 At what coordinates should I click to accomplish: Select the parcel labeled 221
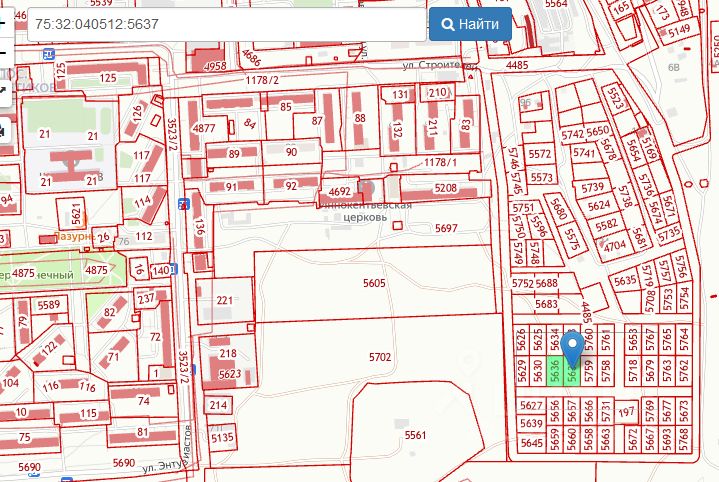click(x=224, y=300)
